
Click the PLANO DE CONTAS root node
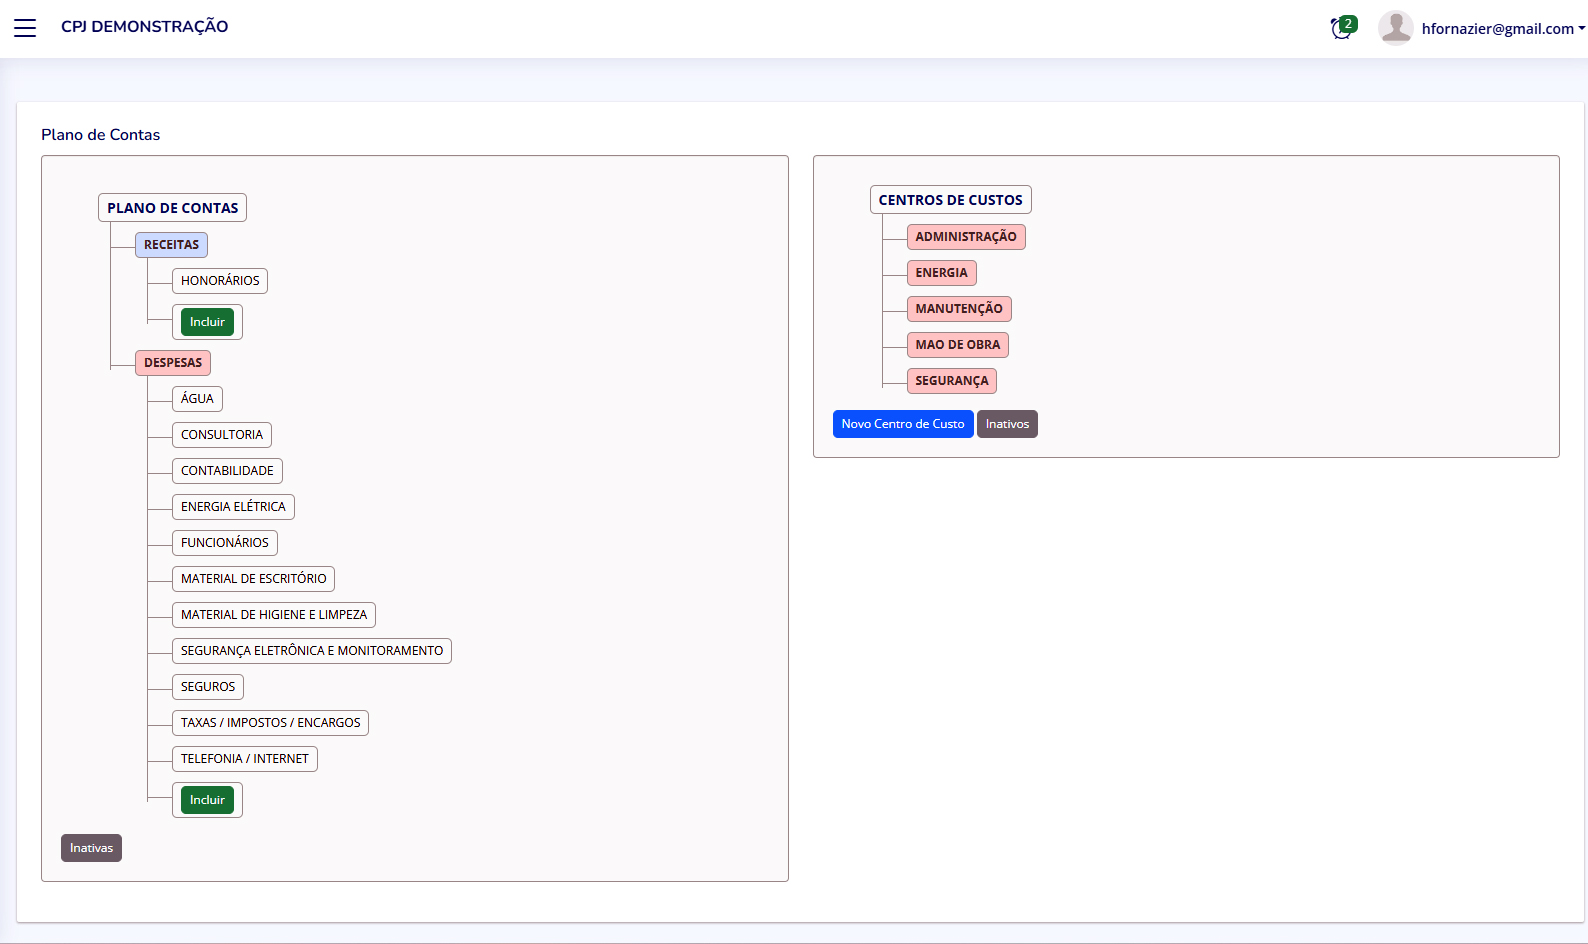click(x=172, y=208)
